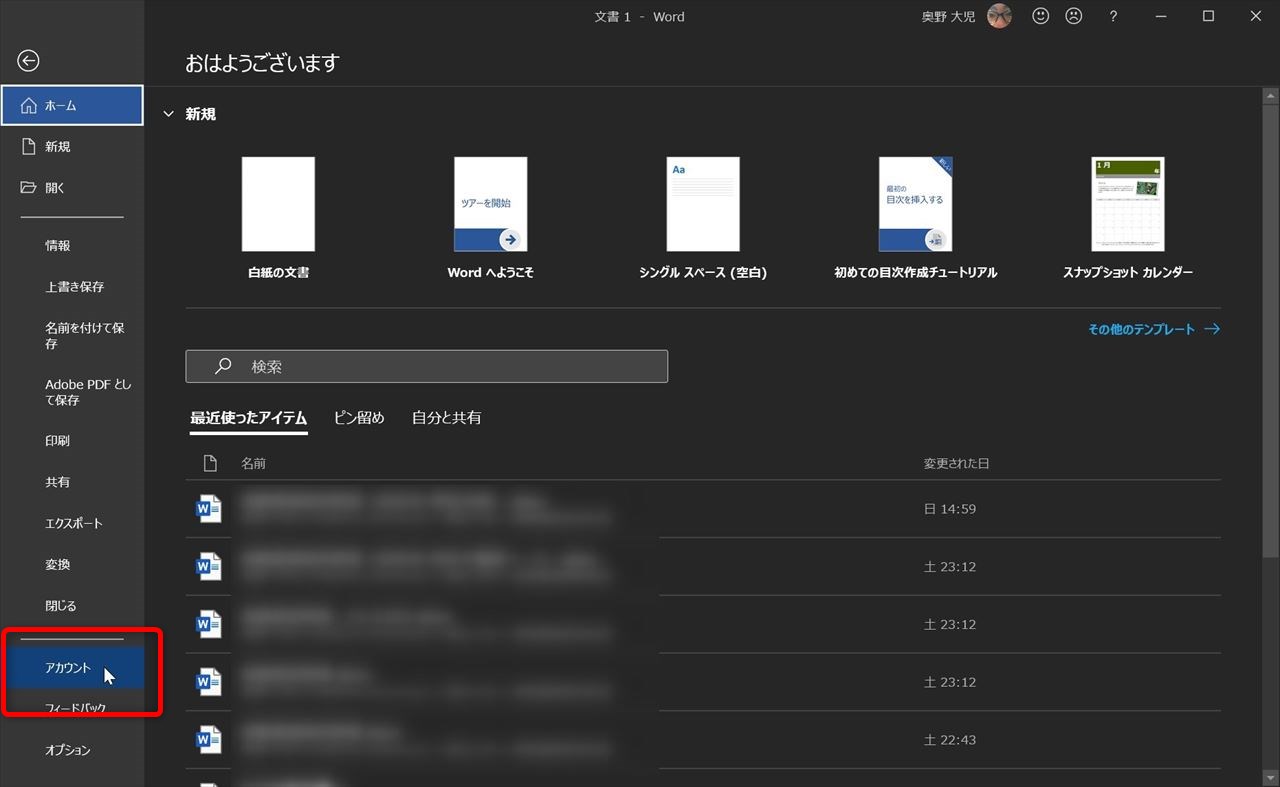Open the Word へようこそ template
This screenshot has width=1280, height=787.
click(490, 217)
